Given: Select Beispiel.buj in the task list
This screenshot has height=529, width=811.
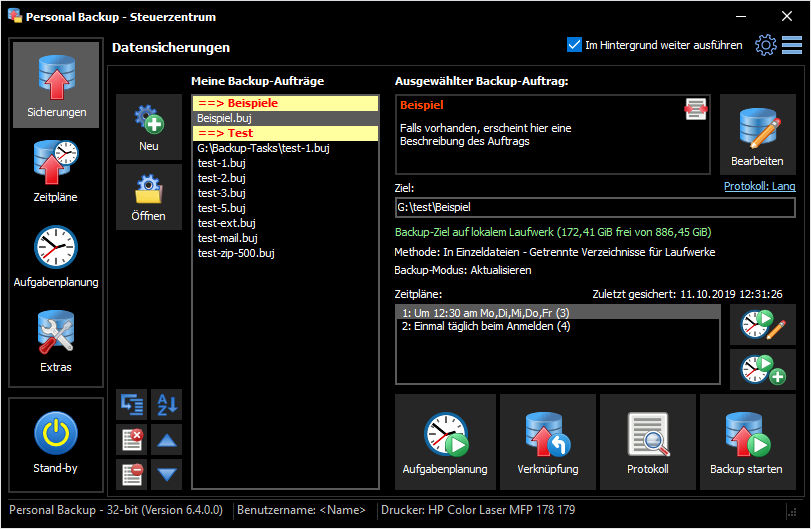Looking at the screenshot, I should [x=286, y=118].
